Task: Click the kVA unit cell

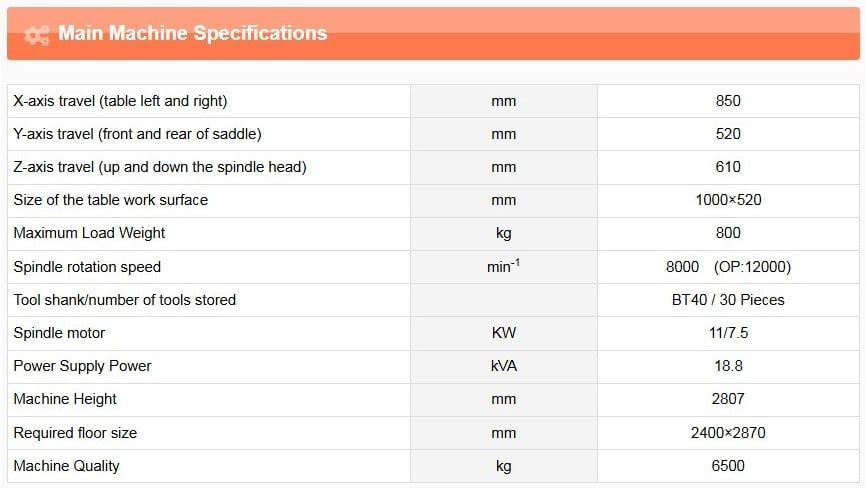Action: 504,366
